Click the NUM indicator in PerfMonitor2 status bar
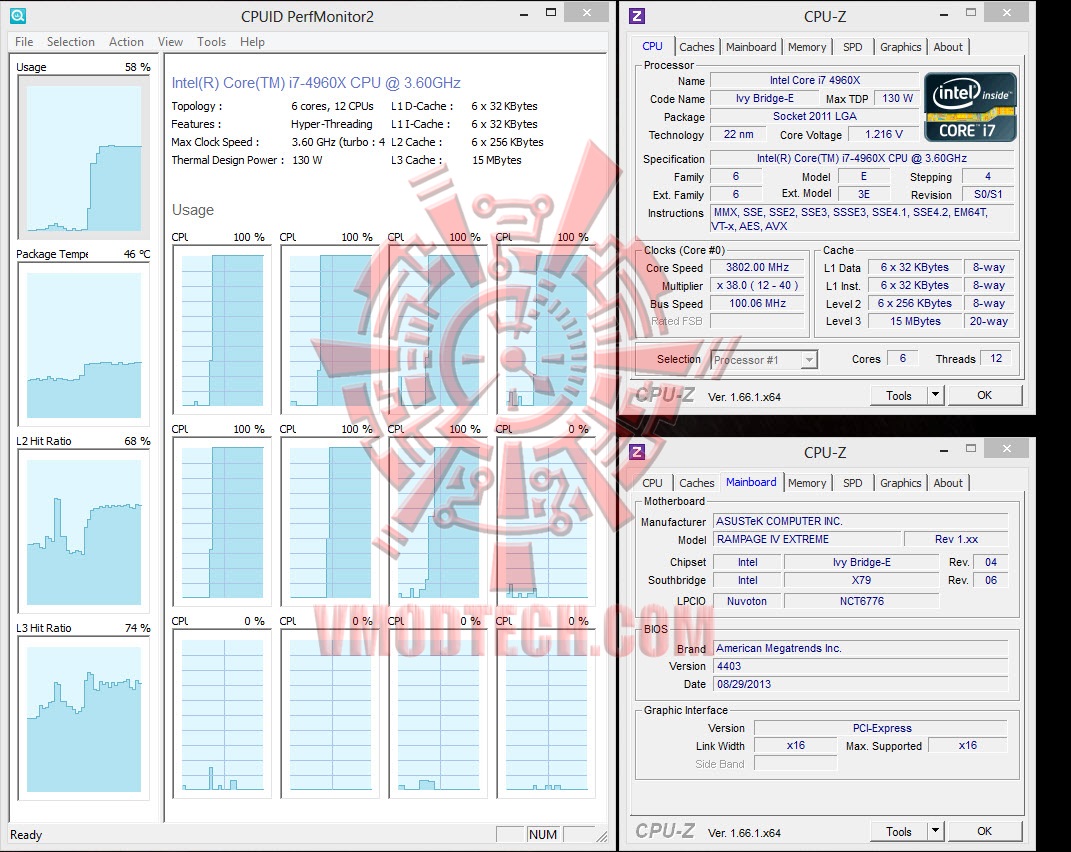The height and width of the screenshot is (852, 1071). coord(542,834)
